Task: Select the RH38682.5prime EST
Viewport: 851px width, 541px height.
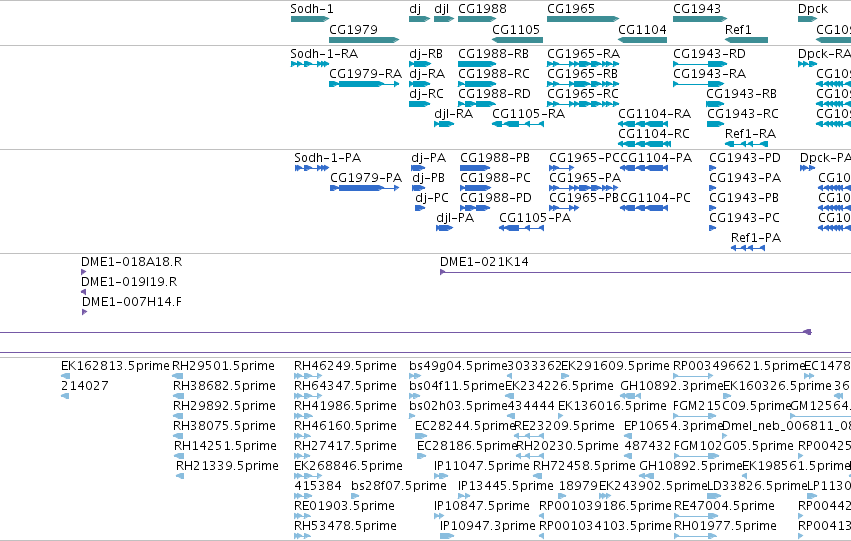Action: 179,396
